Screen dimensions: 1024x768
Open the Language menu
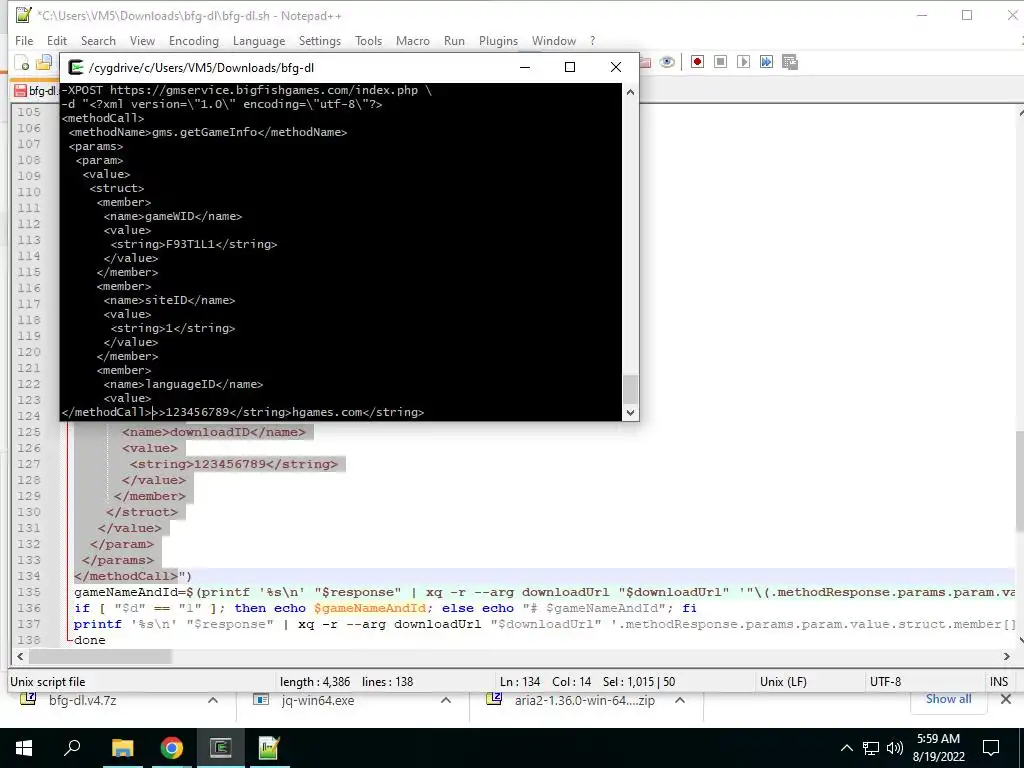click(259, 40)
